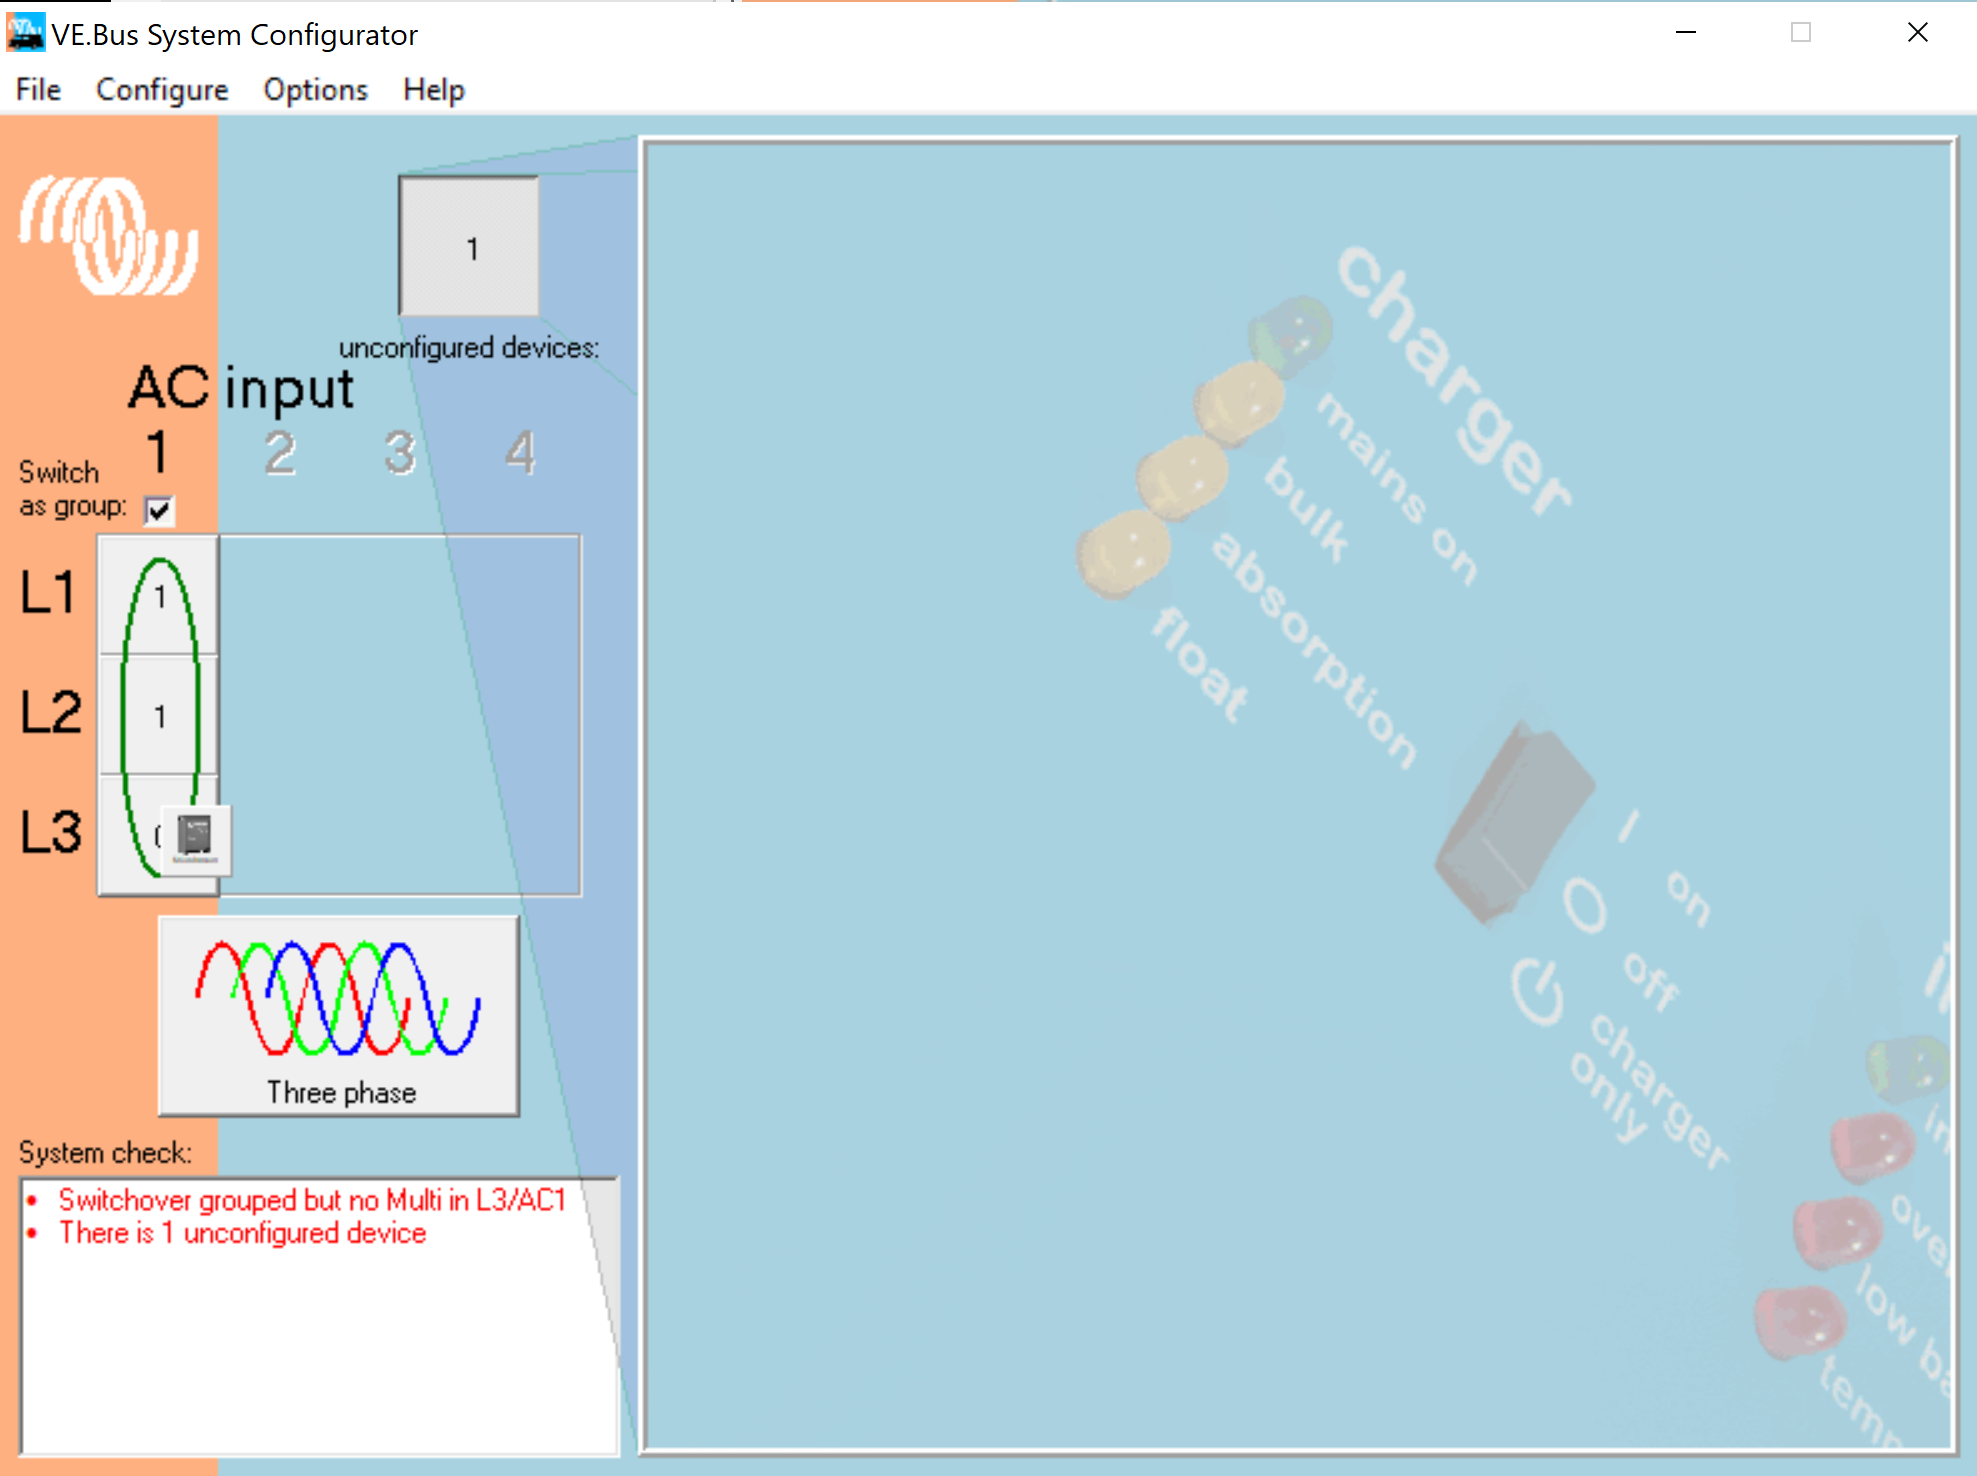Viewport: 1977px width, 1476px height.
Task: Select the L1 phase slot for AC input 1
Action: [159, 597]
